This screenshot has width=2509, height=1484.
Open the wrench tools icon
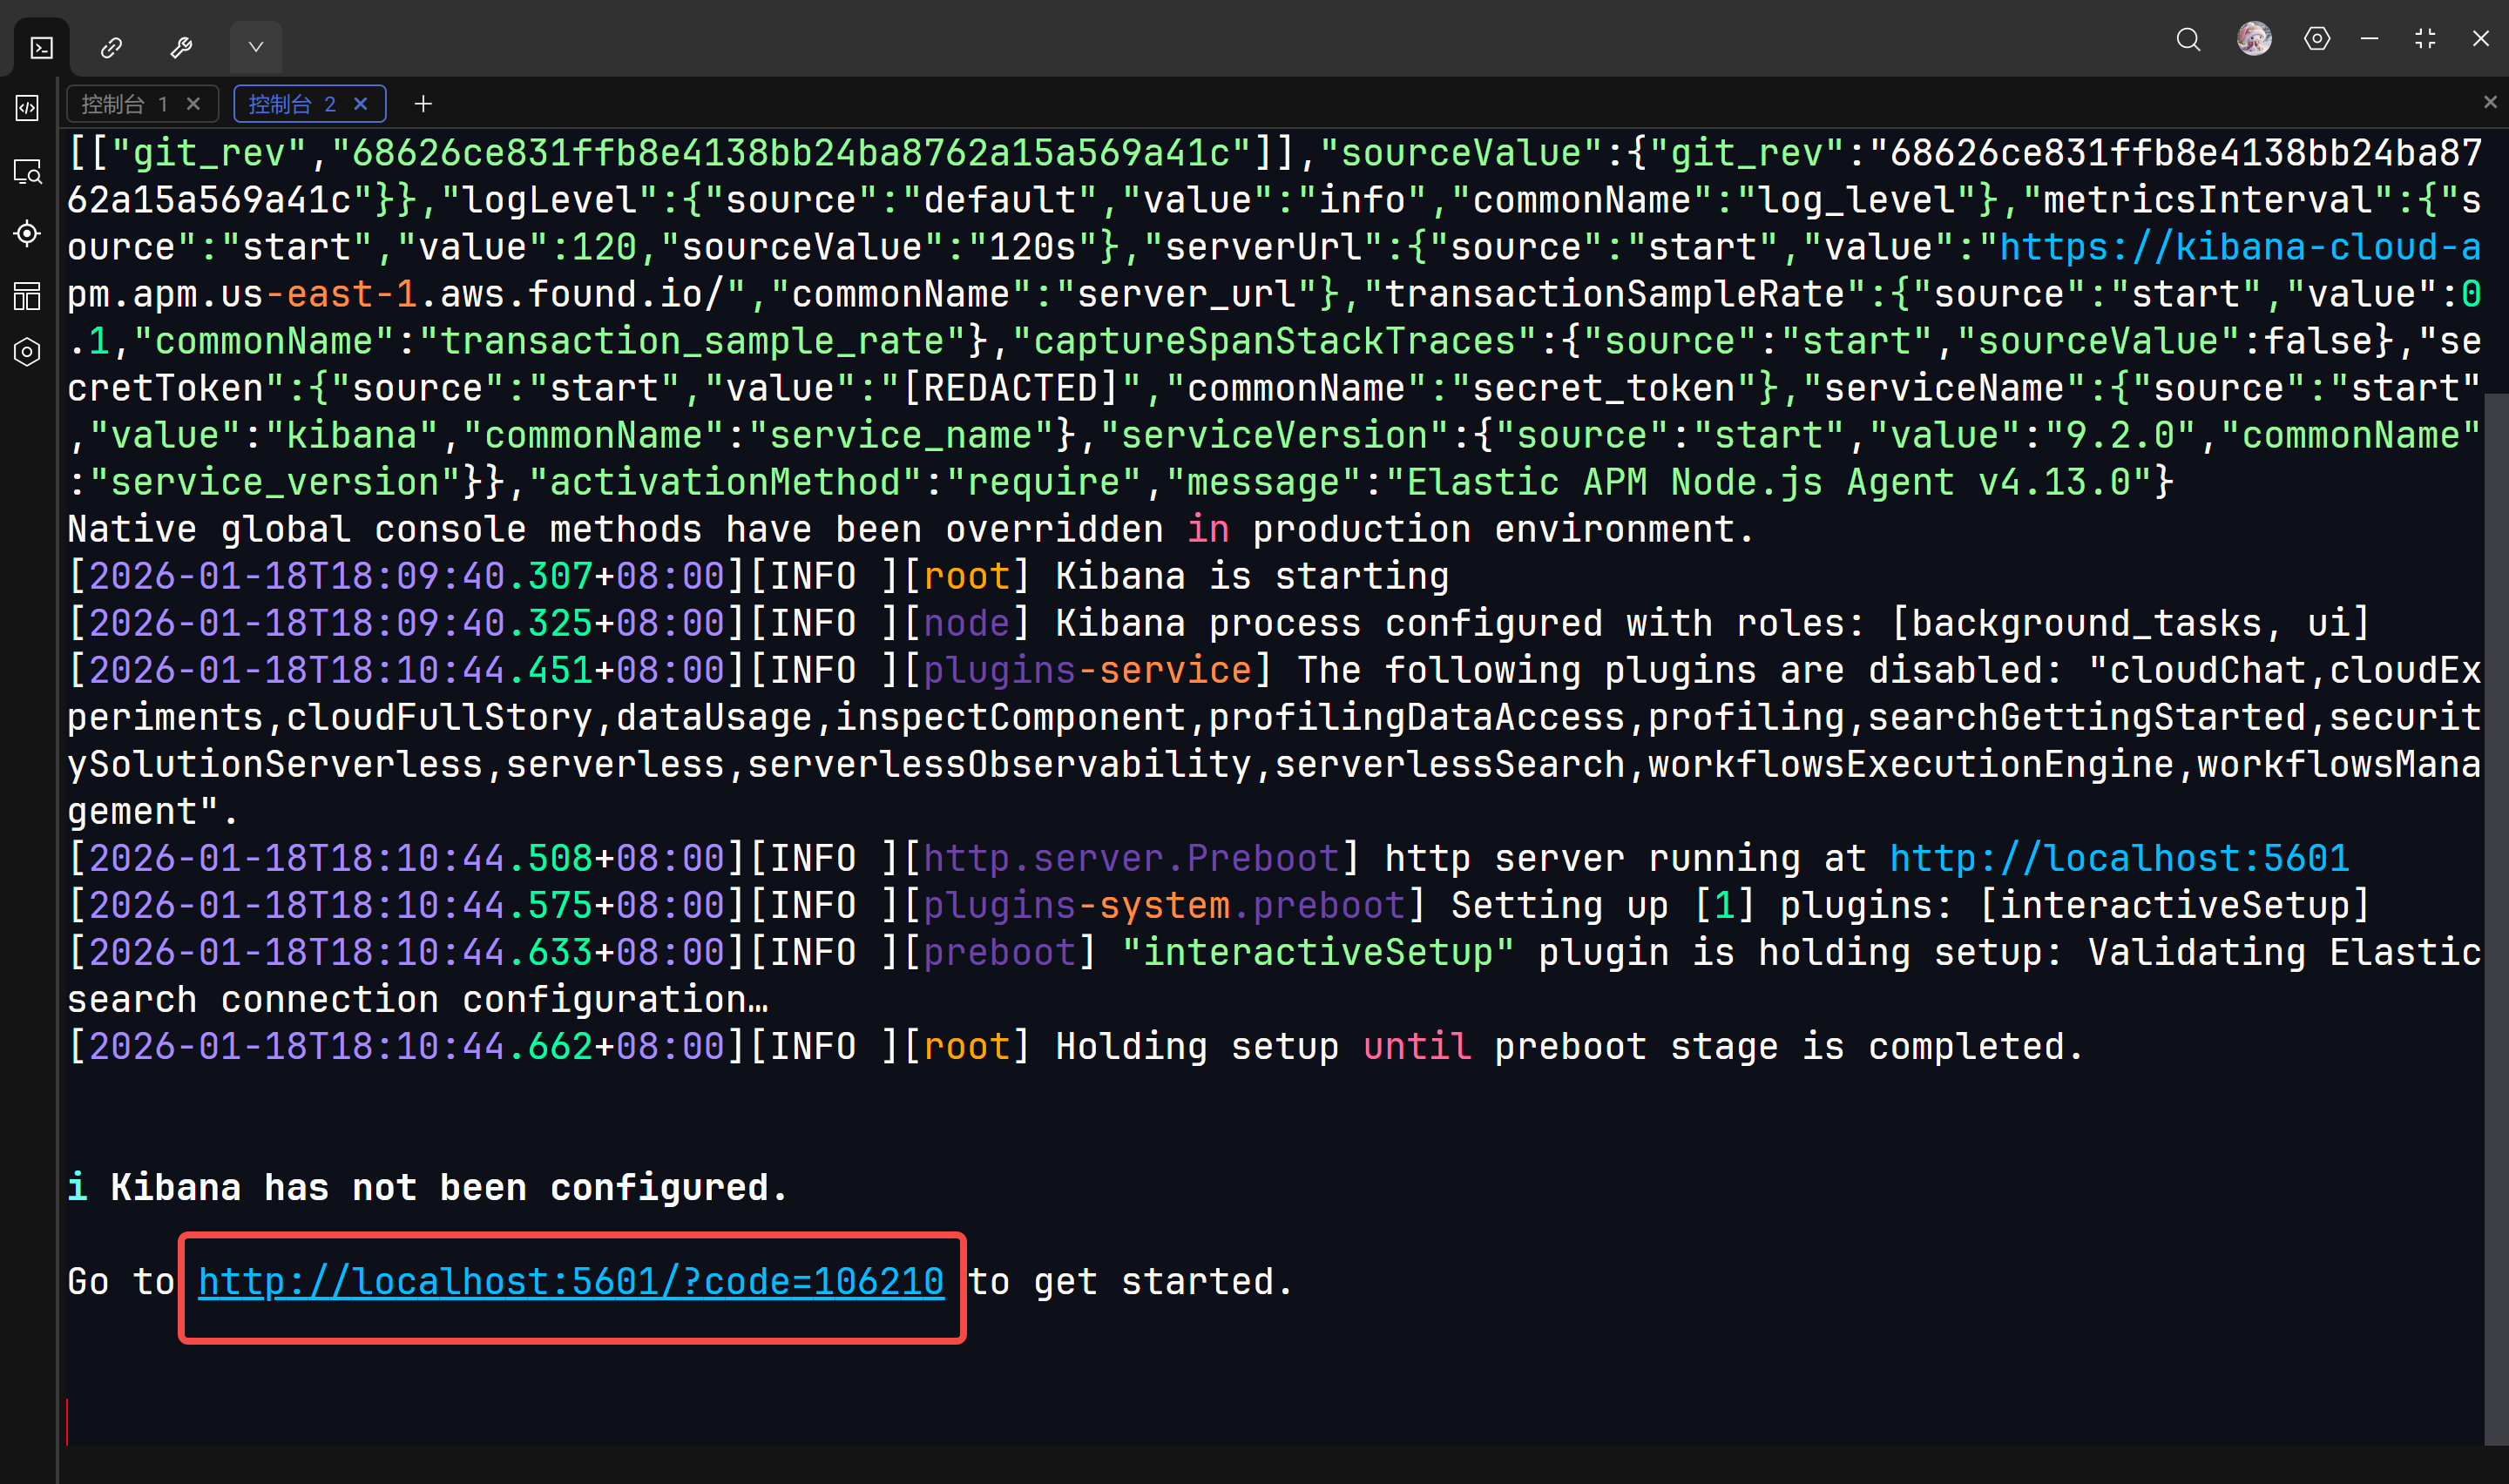pos(181,47)
